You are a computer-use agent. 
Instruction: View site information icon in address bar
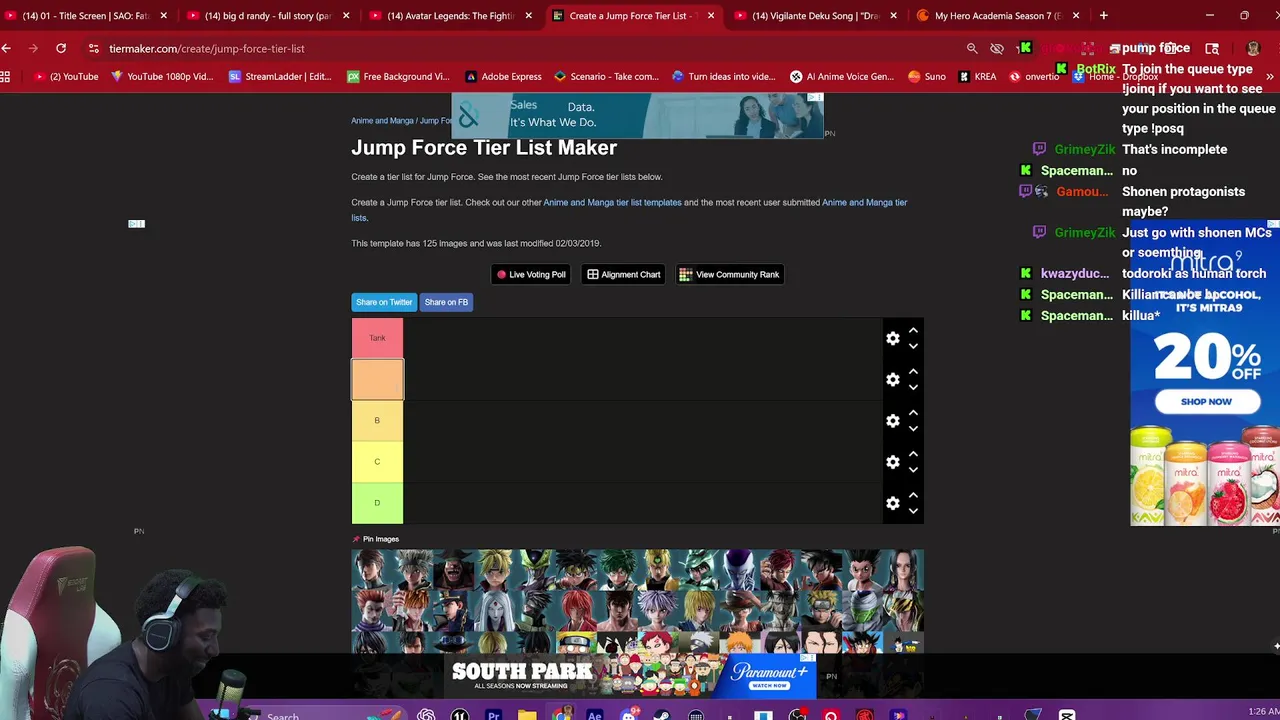(93, 48)
